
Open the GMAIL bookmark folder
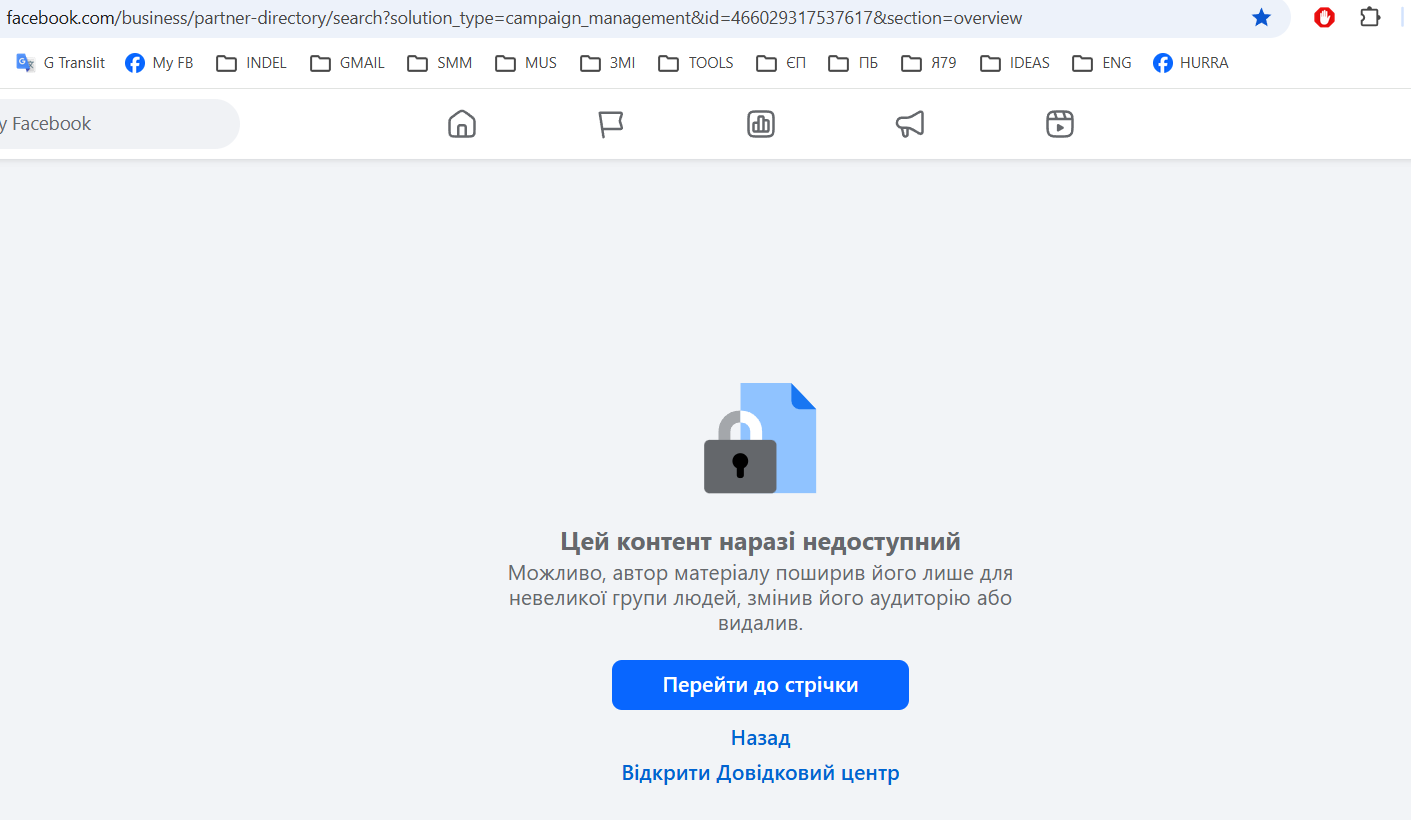347,63
